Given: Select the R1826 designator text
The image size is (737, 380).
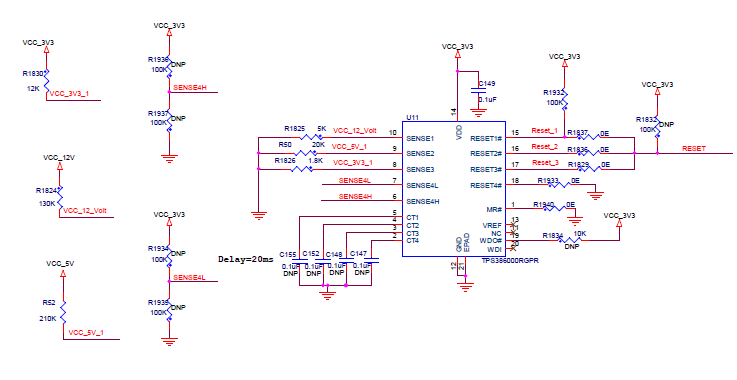Looking at the screenshot, I should tap(285, 160).
